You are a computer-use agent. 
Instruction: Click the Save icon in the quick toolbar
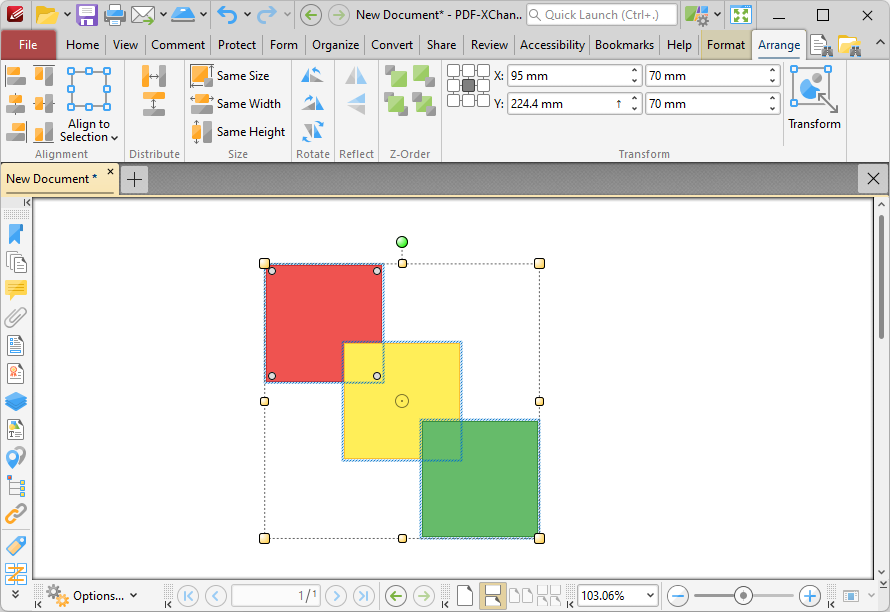pos(87,15)
